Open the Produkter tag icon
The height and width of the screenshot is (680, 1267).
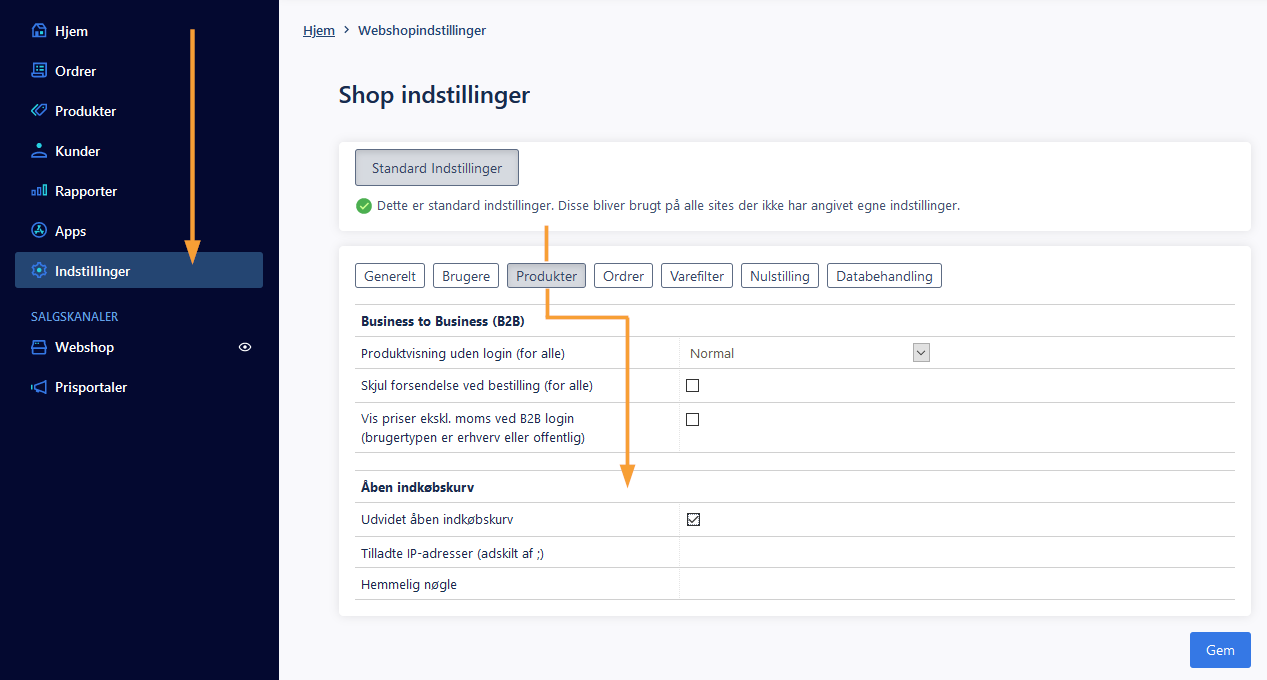39,111
